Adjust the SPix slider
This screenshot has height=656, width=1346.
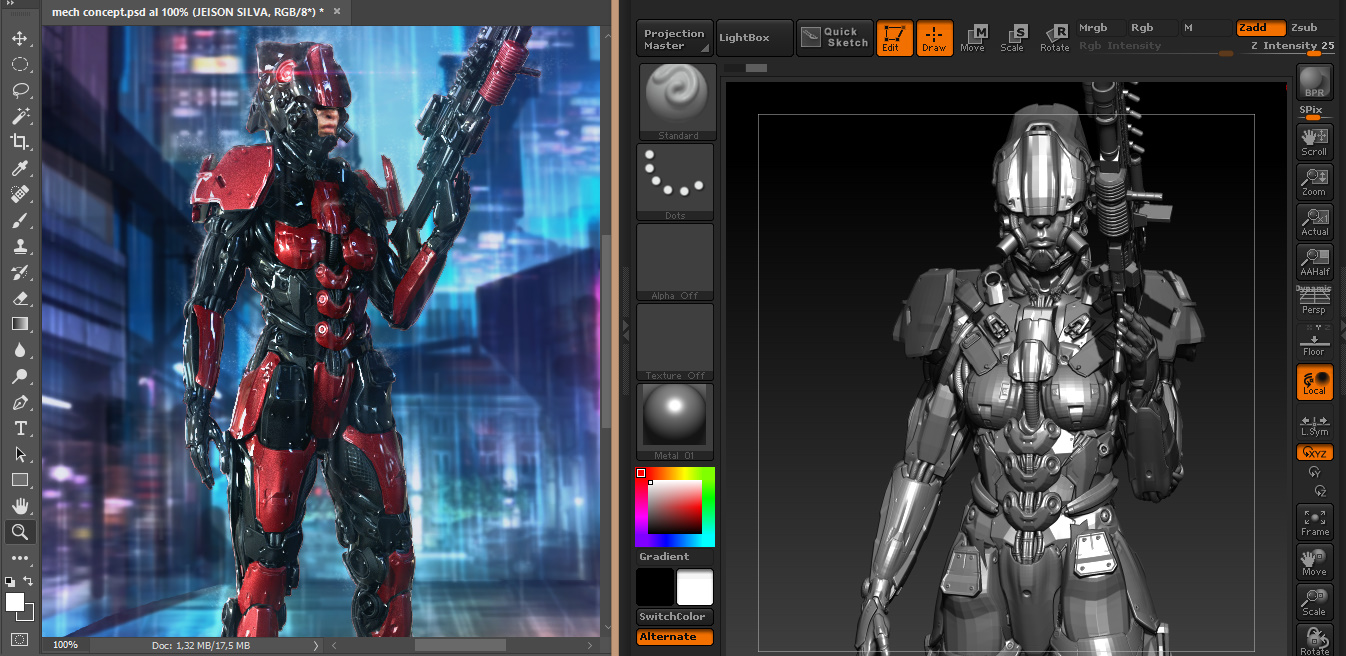tap(1313, 113)
